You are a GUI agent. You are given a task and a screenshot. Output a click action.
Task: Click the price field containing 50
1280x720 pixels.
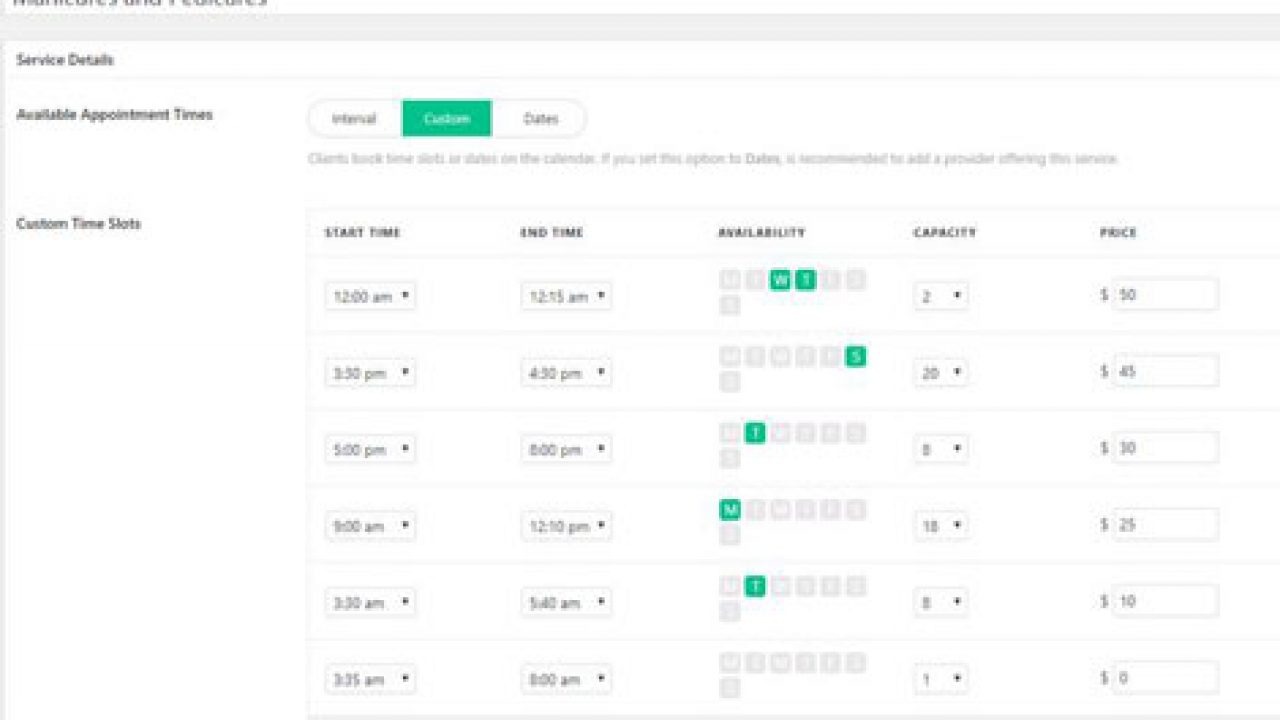tap(1165, 295)
